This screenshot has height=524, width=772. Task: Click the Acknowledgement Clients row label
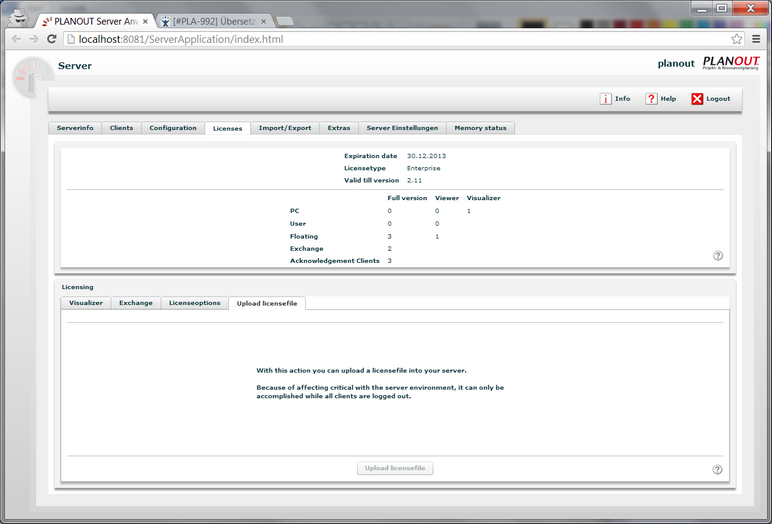[x=335, y=261]
